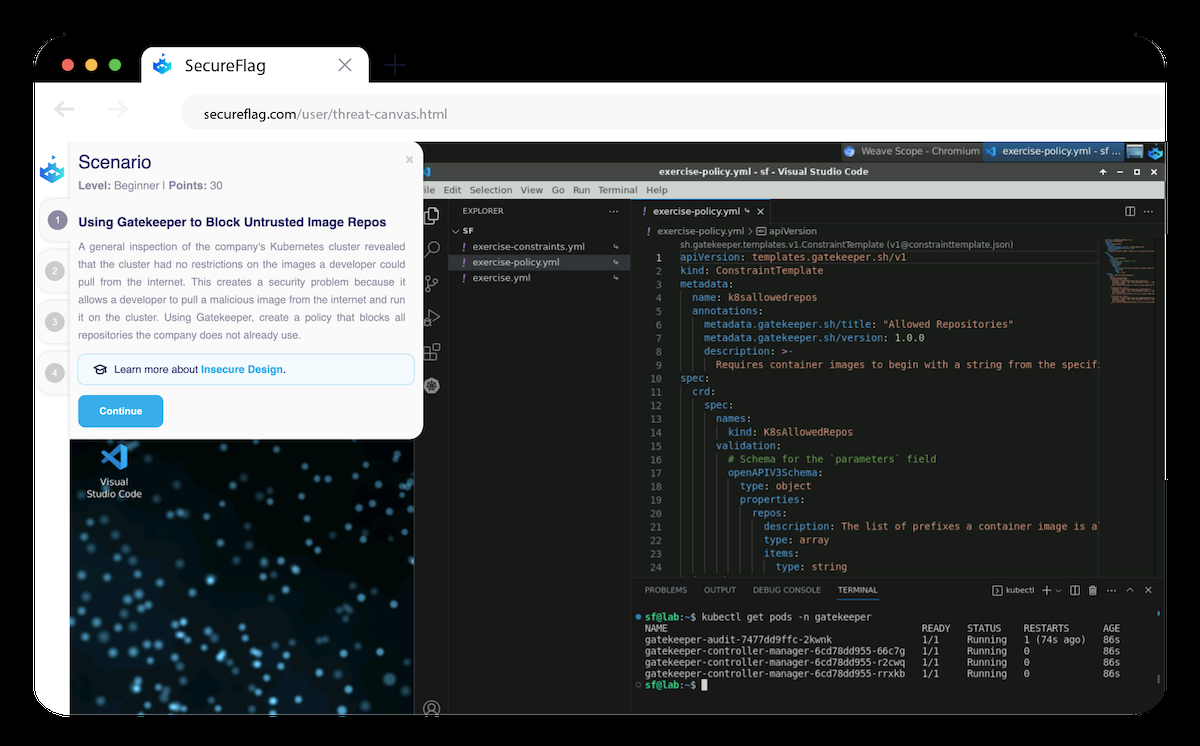Screen dimensions: 1200x746
Task: Open the Source Control view icon
Action: [x=433, y=283]
